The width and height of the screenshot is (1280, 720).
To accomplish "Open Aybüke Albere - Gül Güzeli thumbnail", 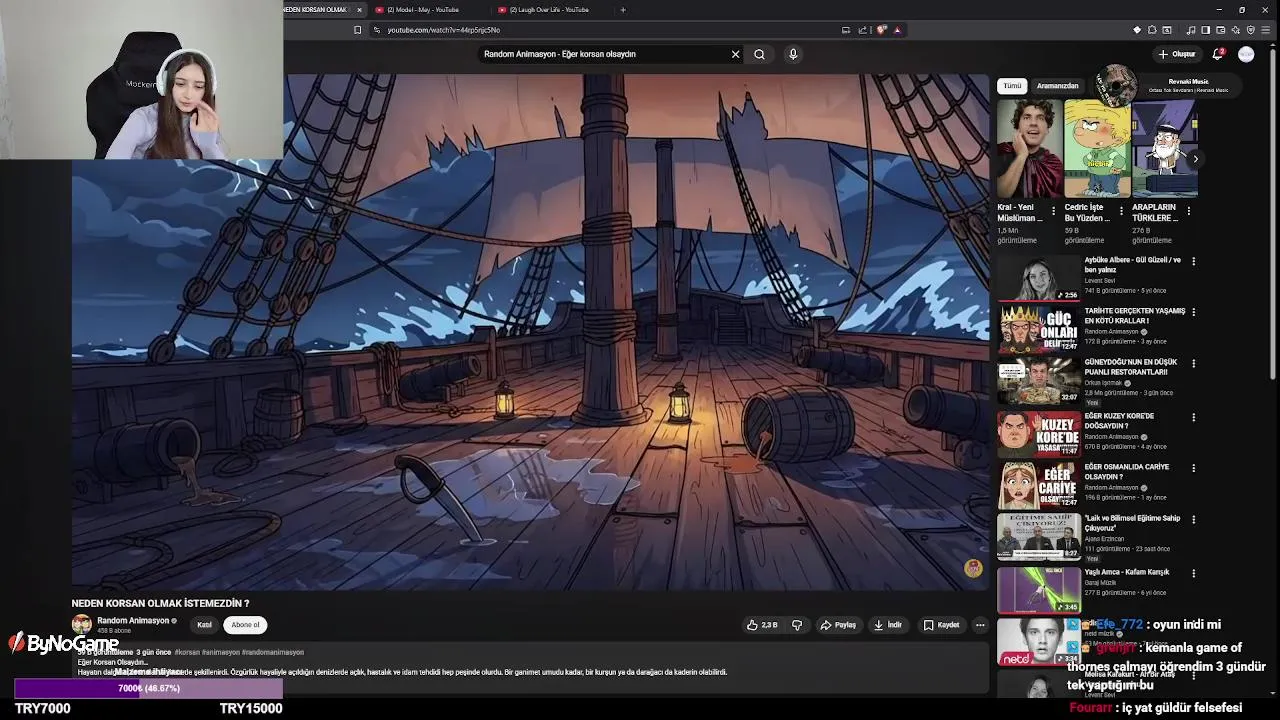I will pyautogui.click(x=1039, y=278).
